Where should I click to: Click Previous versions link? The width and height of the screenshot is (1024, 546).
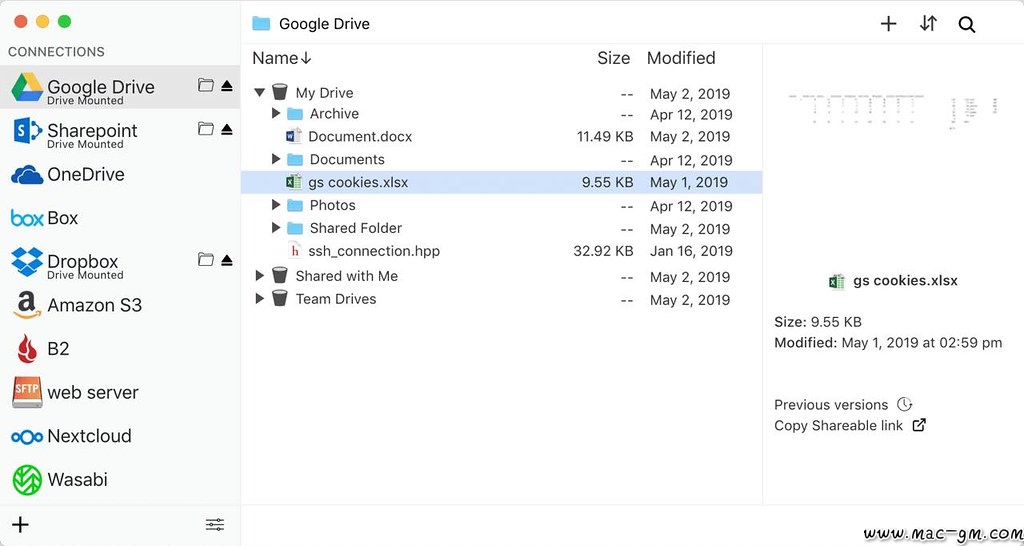[831, 405]
